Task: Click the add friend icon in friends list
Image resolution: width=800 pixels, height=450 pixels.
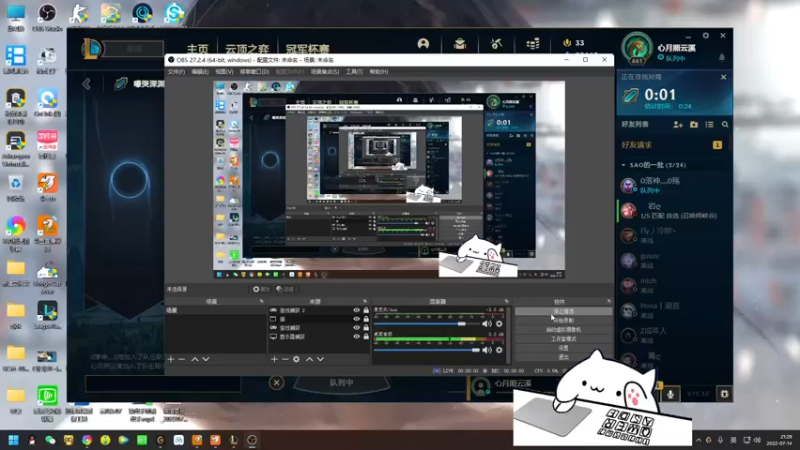Action: [678, 124]
